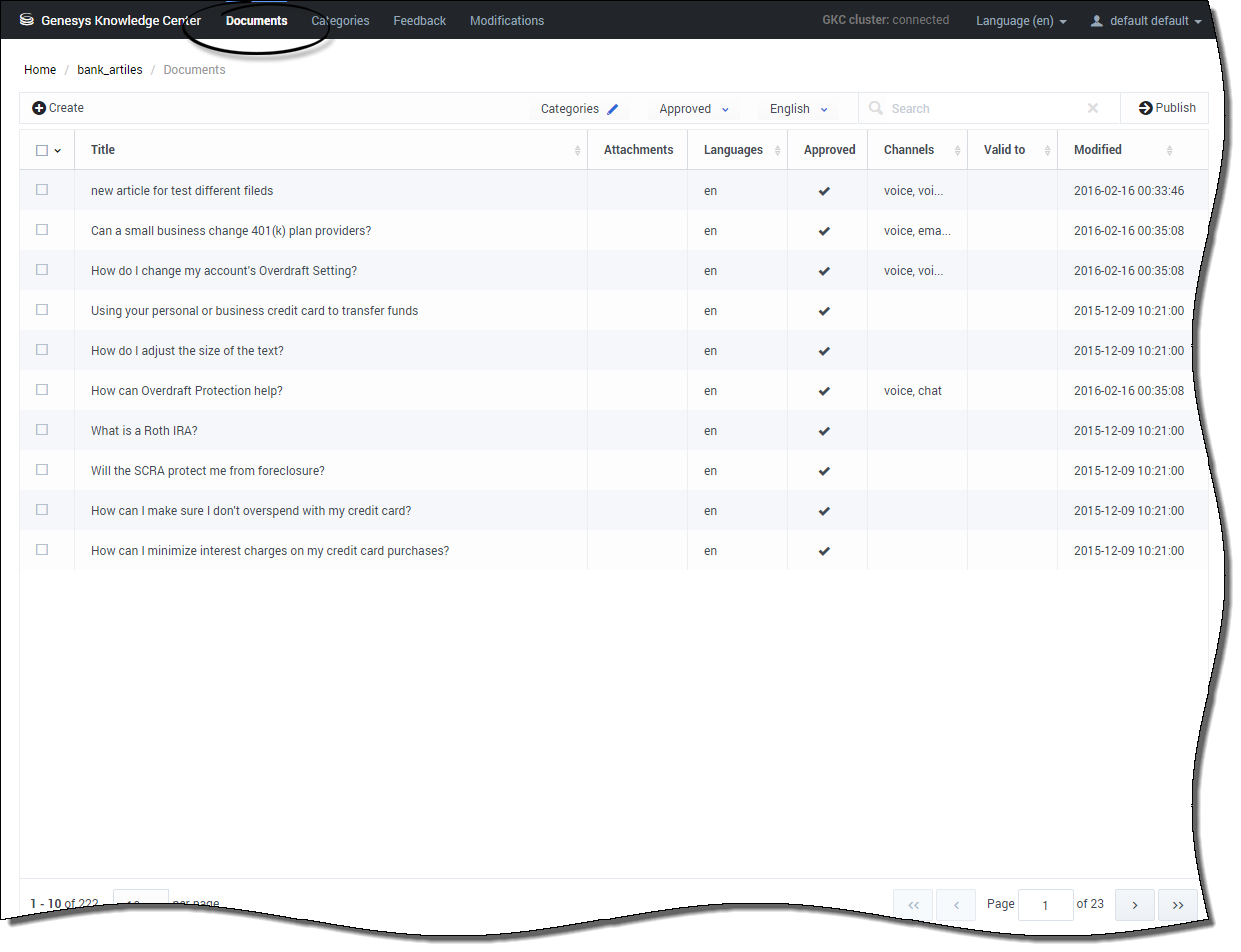Open the Modifications tab
The width and height of the screenshot is (1241, 952).
tap(507, 21)
